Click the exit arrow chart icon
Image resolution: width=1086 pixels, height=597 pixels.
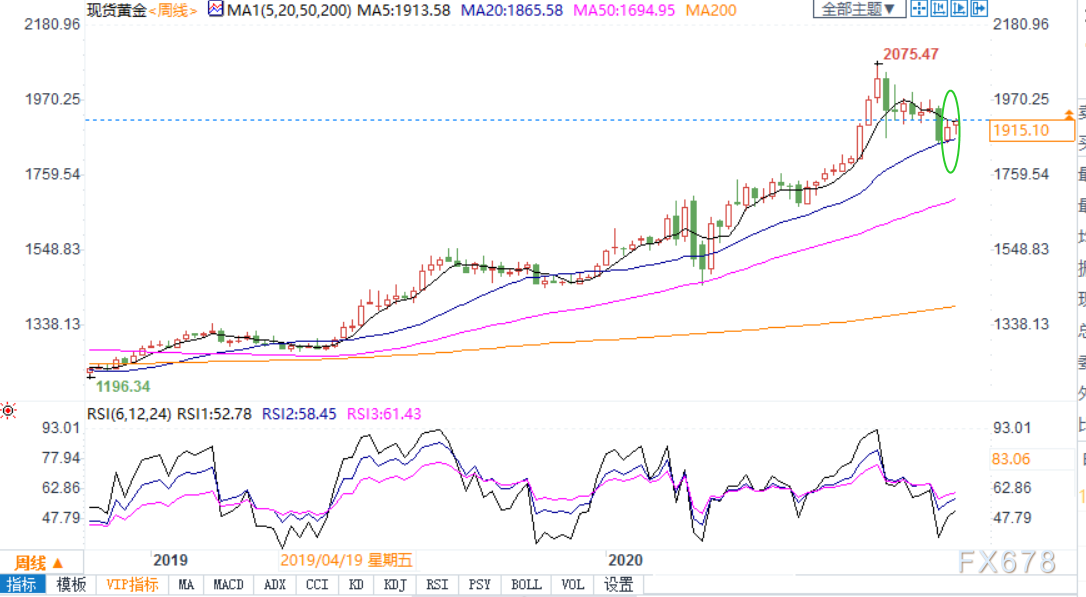pos(979,9)
